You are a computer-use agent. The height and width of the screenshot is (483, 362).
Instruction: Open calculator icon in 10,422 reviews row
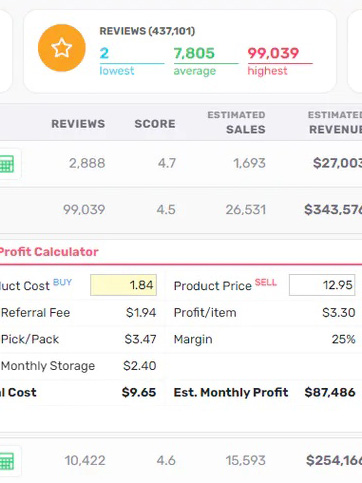coord(7,461)
